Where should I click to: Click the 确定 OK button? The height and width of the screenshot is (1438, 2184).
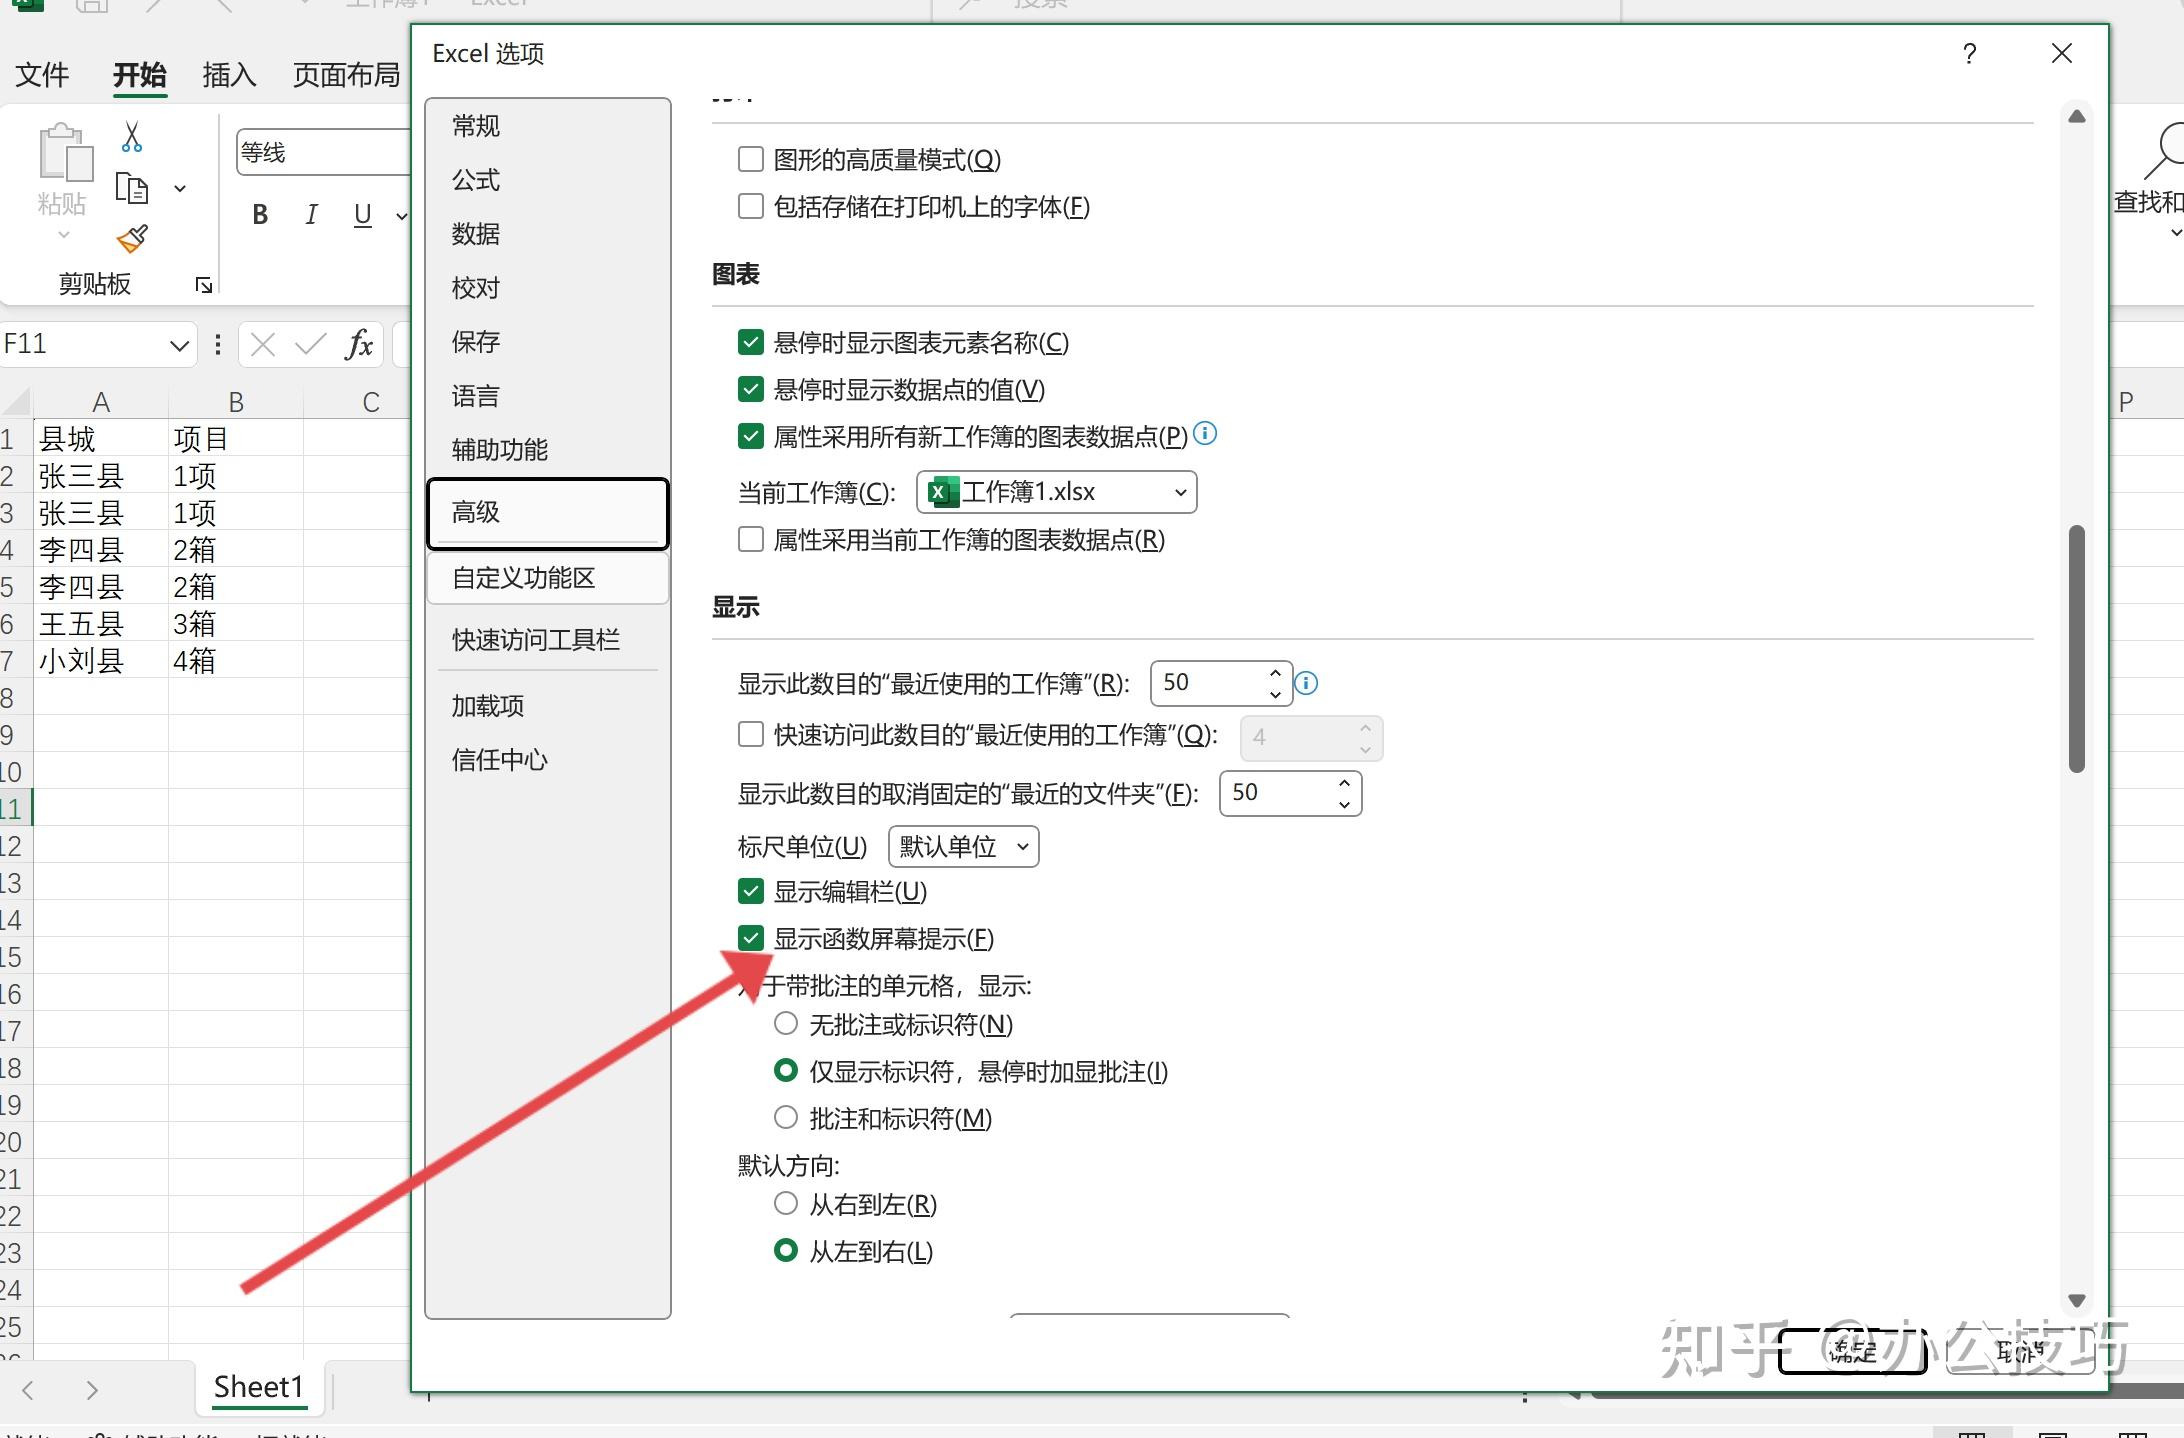tap(1852, 1352)
